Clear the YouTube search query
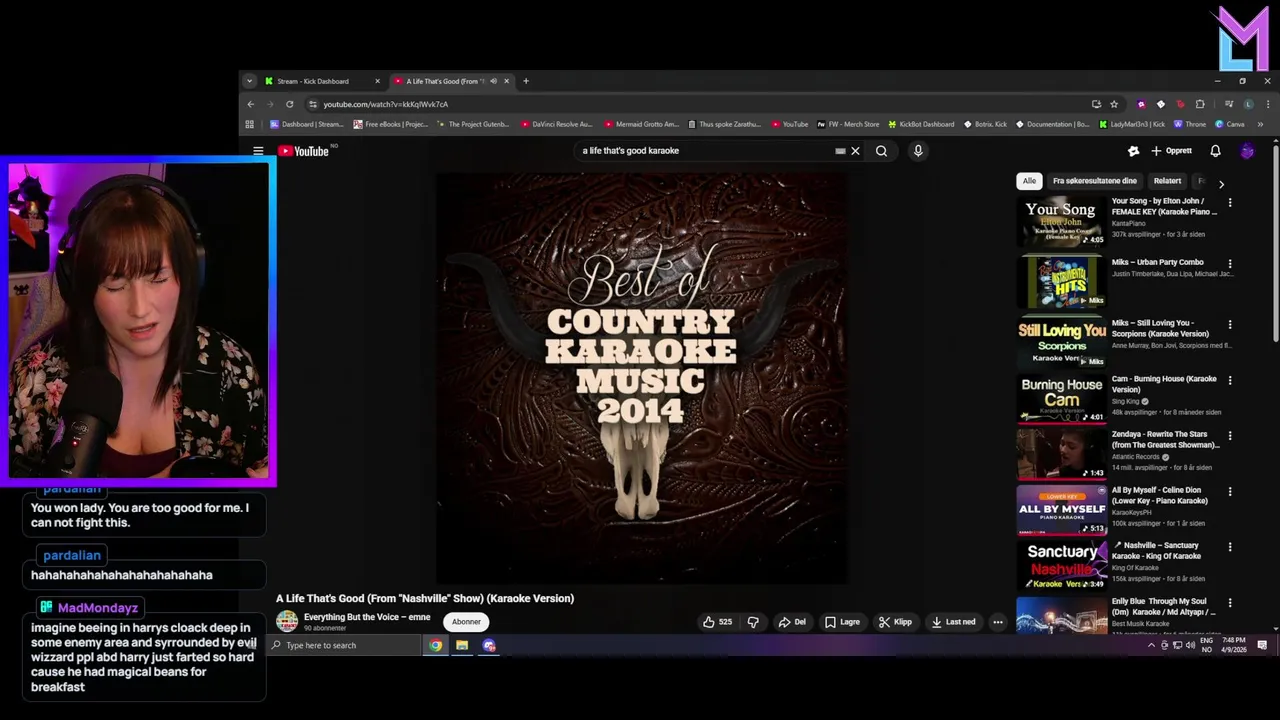 (855, 151)
